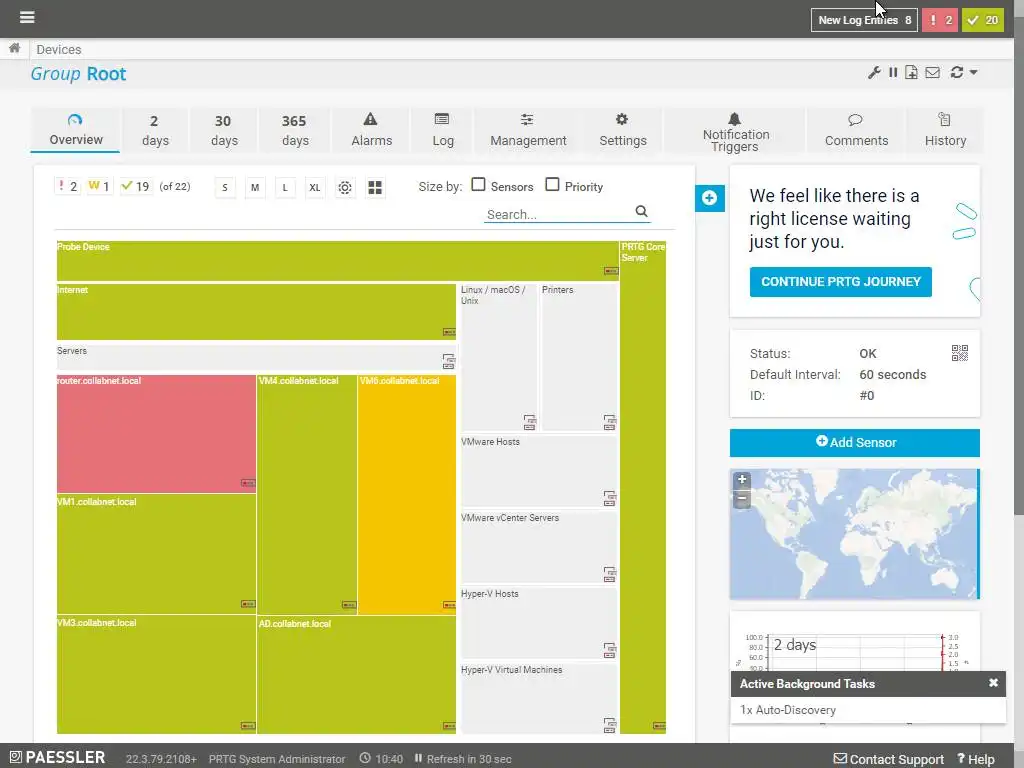
Task: Go to home via house icon
Action: pyautogui.click(x=14, y=48)
